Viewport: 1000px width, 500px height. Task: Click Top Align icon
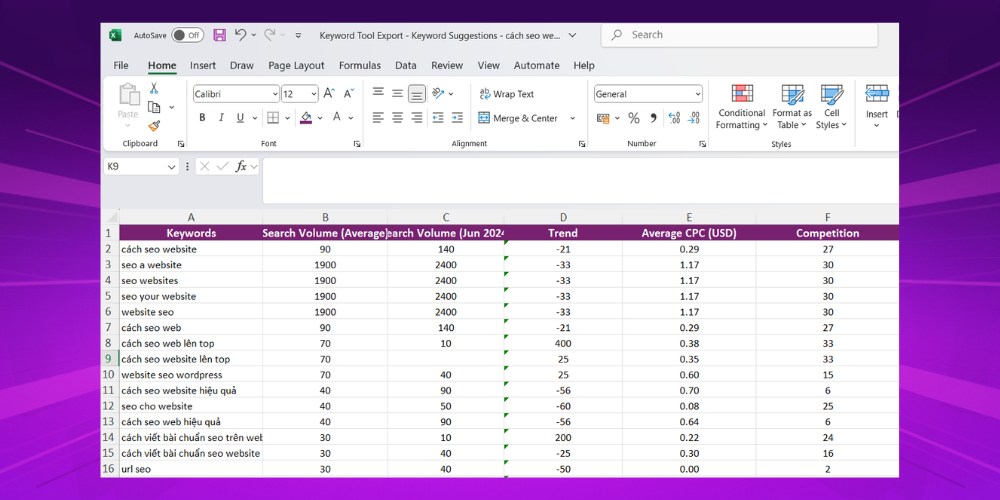[378, 93]
